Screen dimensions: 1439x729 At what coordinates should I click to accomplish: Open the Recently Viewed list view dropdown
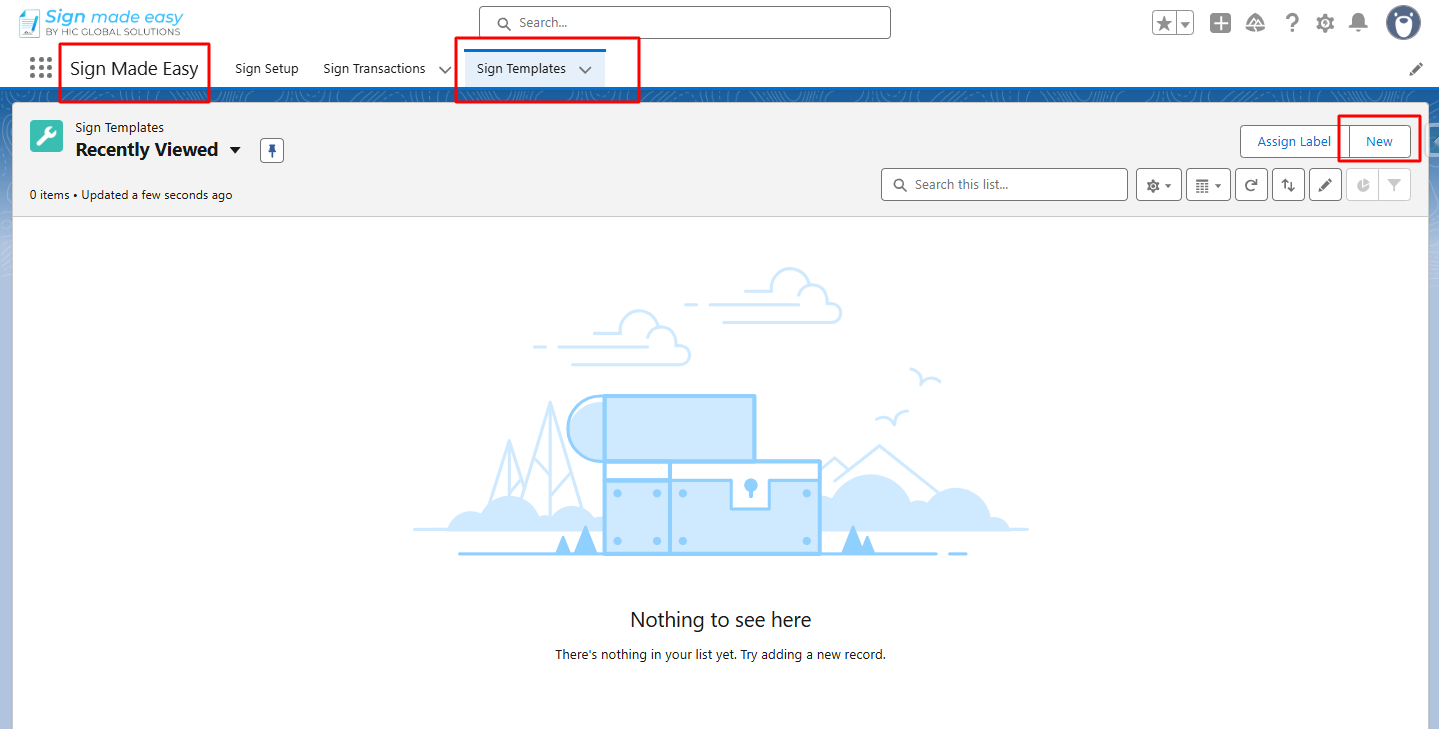tap(235, 150)
